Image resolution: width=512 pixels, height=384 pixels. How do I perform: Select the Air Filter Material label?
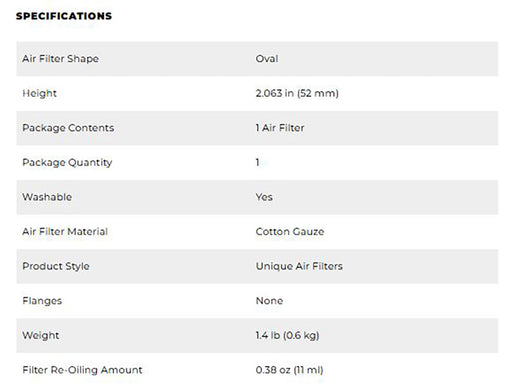coord(65,232)
